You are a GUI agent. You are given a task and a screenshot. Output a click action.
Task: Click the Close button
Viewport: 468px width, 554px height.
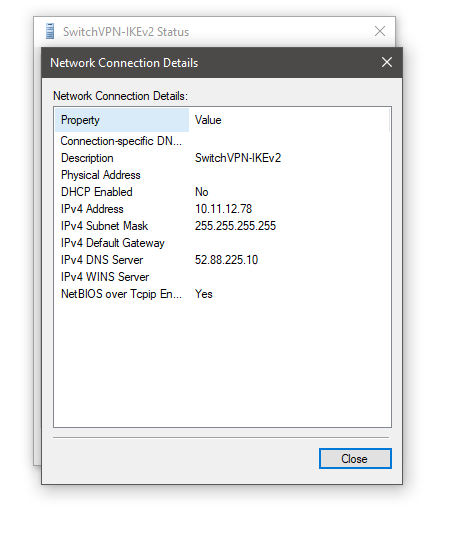pyautogui.click(x=355, y=459)
